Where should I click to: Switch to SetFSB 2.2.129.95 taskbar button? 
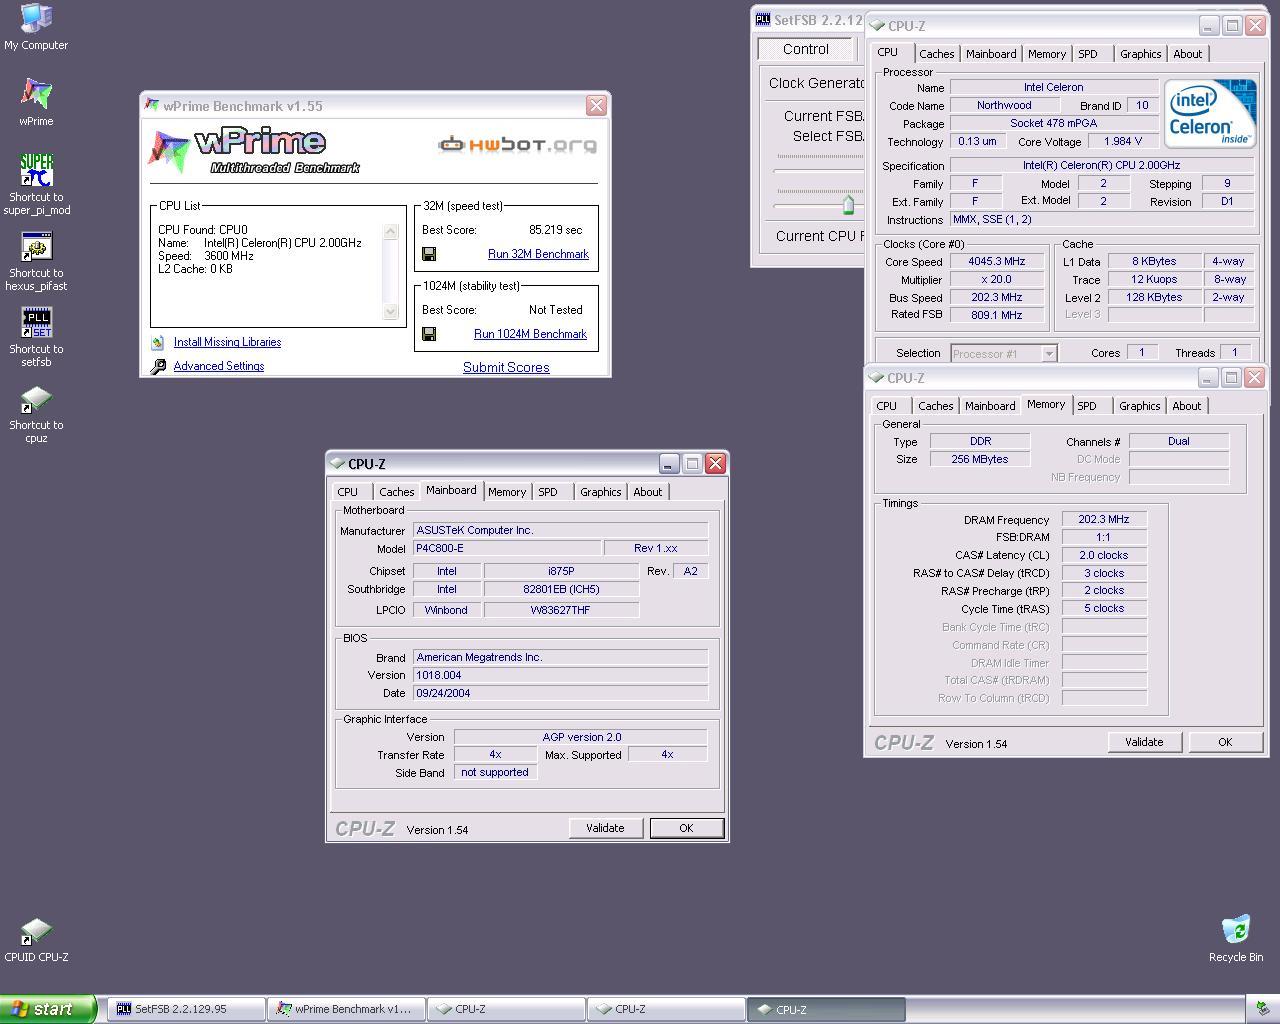click(x=186, y=1009)
